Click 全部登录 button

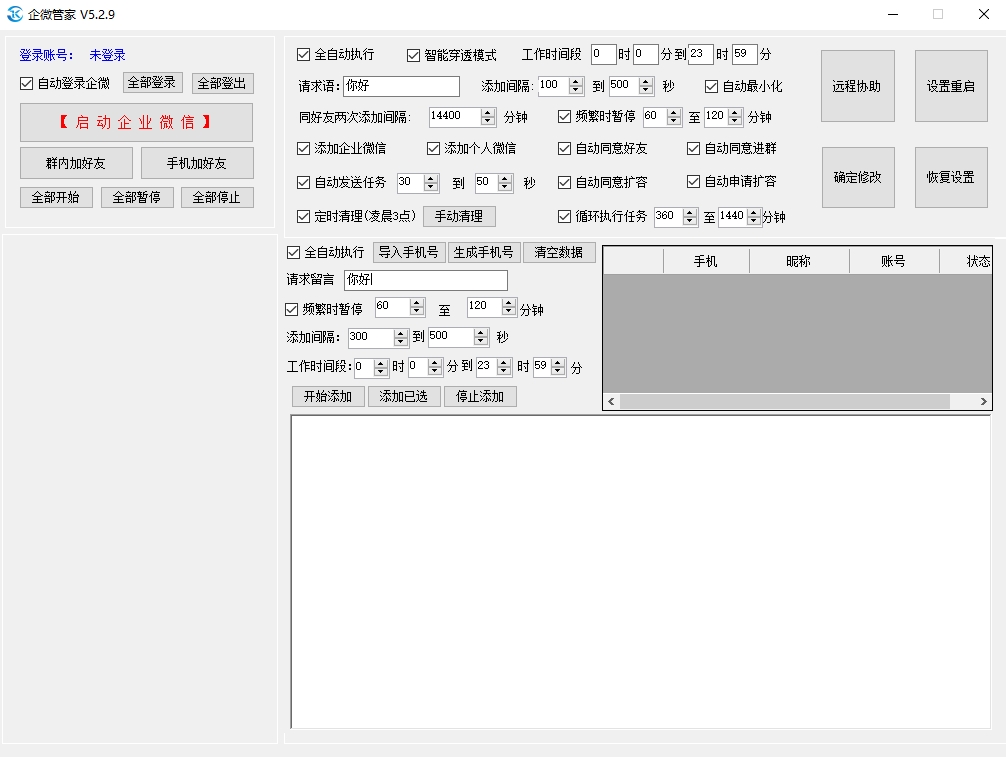pos(153,83)
